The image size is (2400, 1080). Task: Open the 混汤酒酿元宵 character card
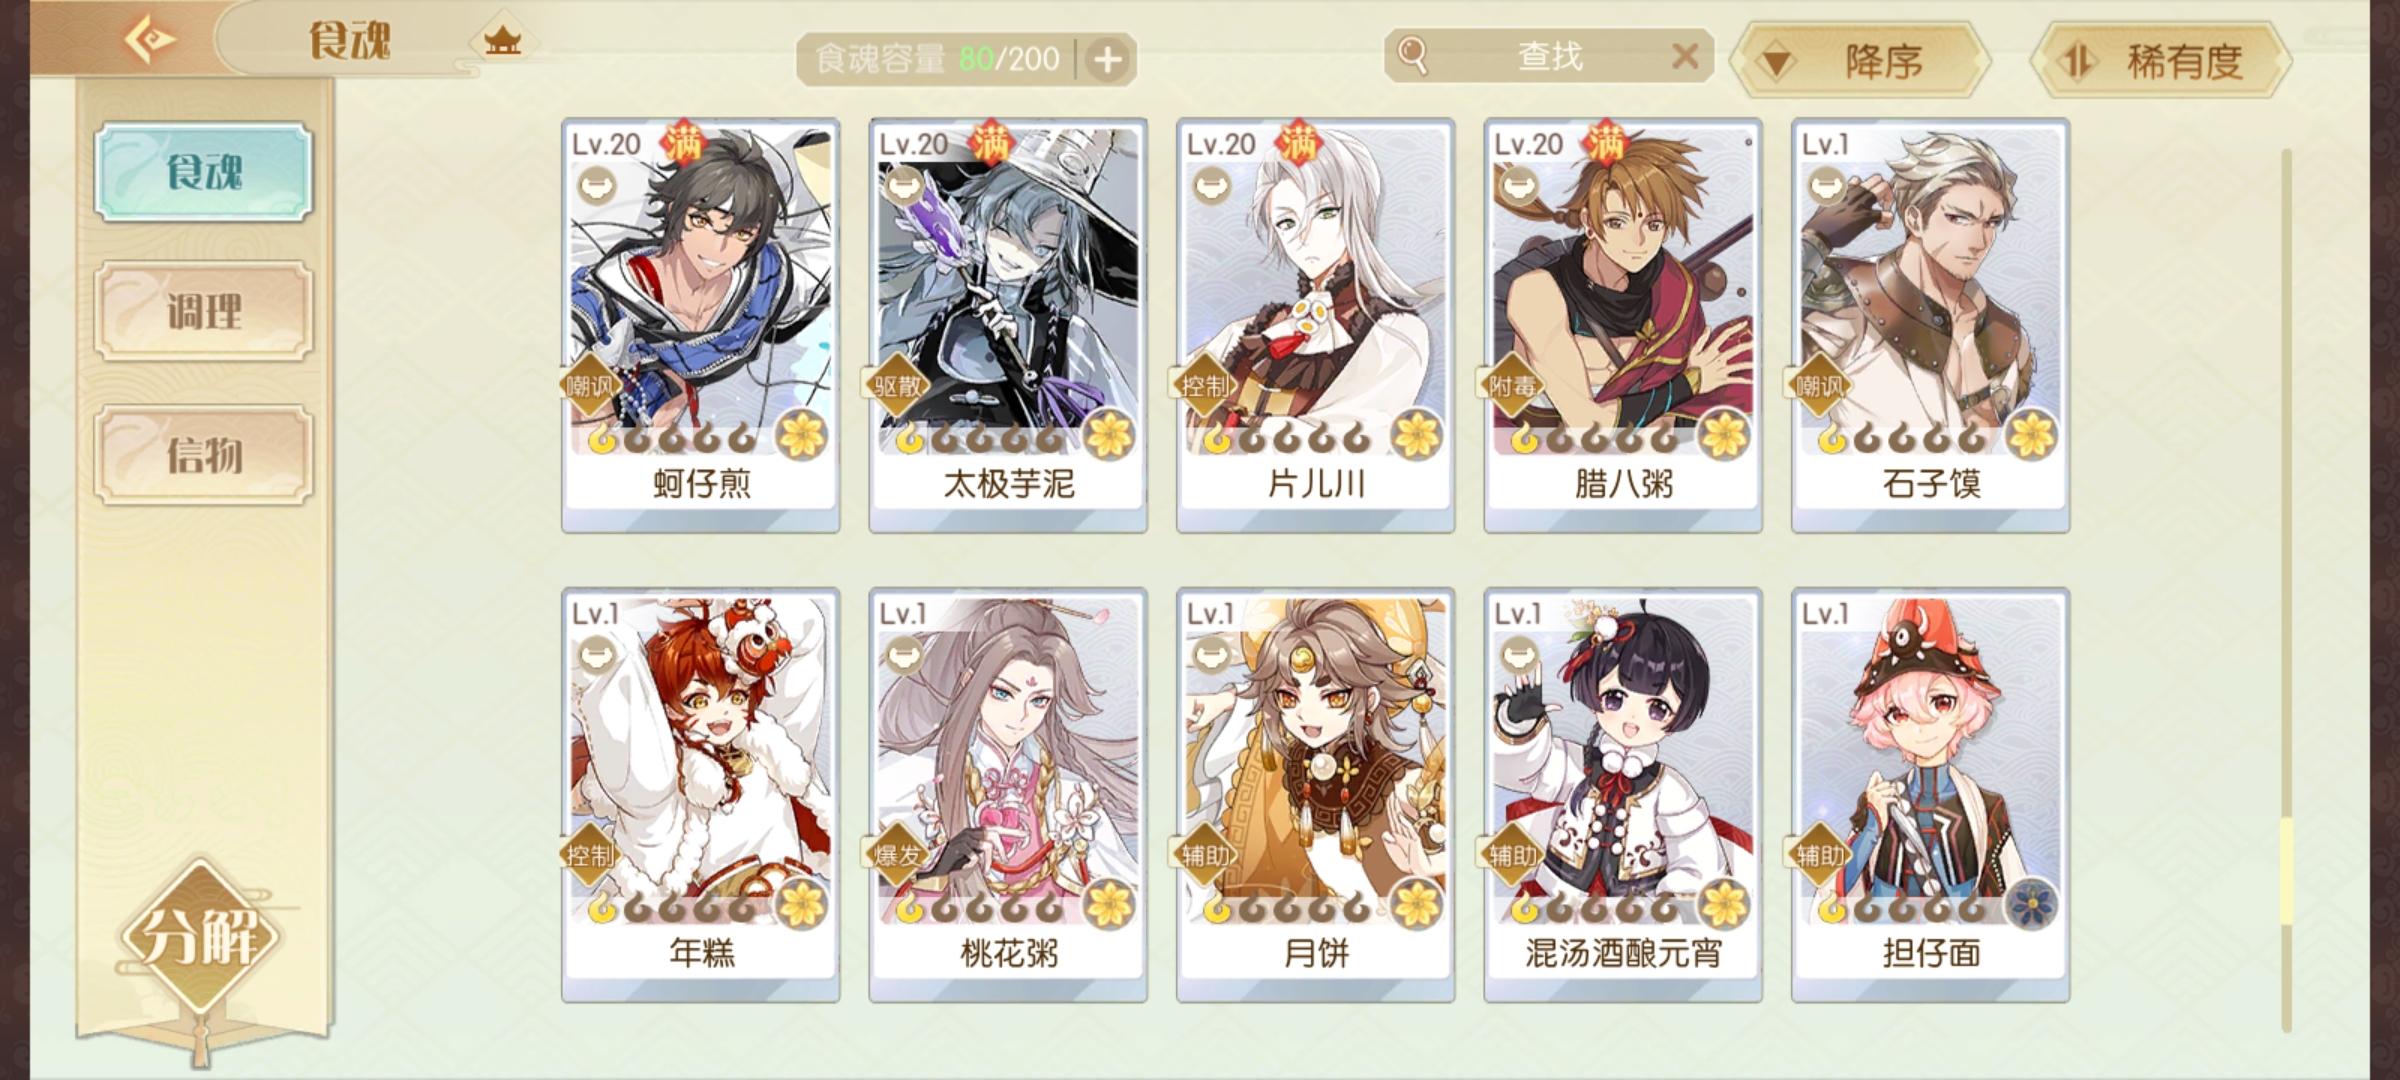click(x=1623, y=795)
